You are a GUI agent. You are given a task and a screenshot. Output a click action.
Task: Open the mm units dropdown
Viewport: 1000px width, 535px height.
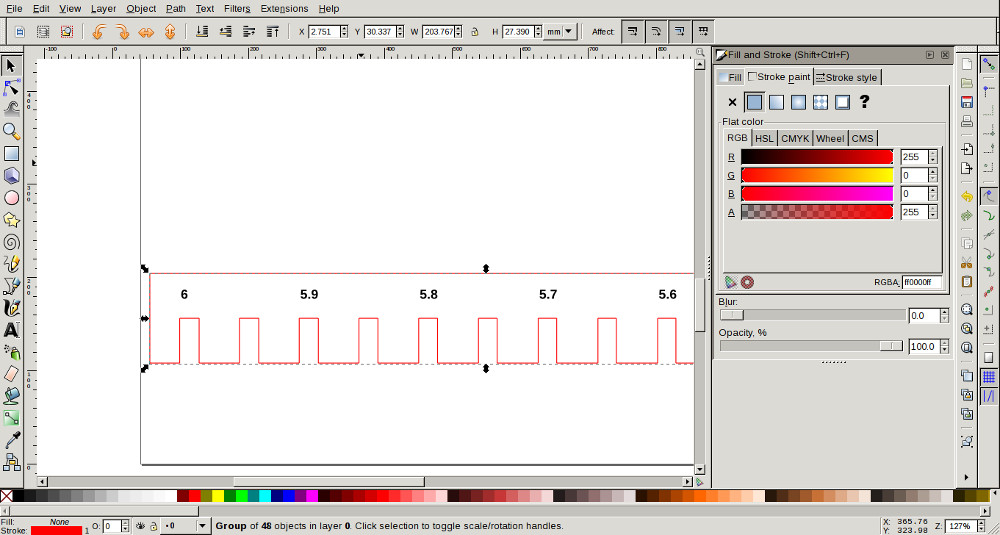click(x=562, y=31)
